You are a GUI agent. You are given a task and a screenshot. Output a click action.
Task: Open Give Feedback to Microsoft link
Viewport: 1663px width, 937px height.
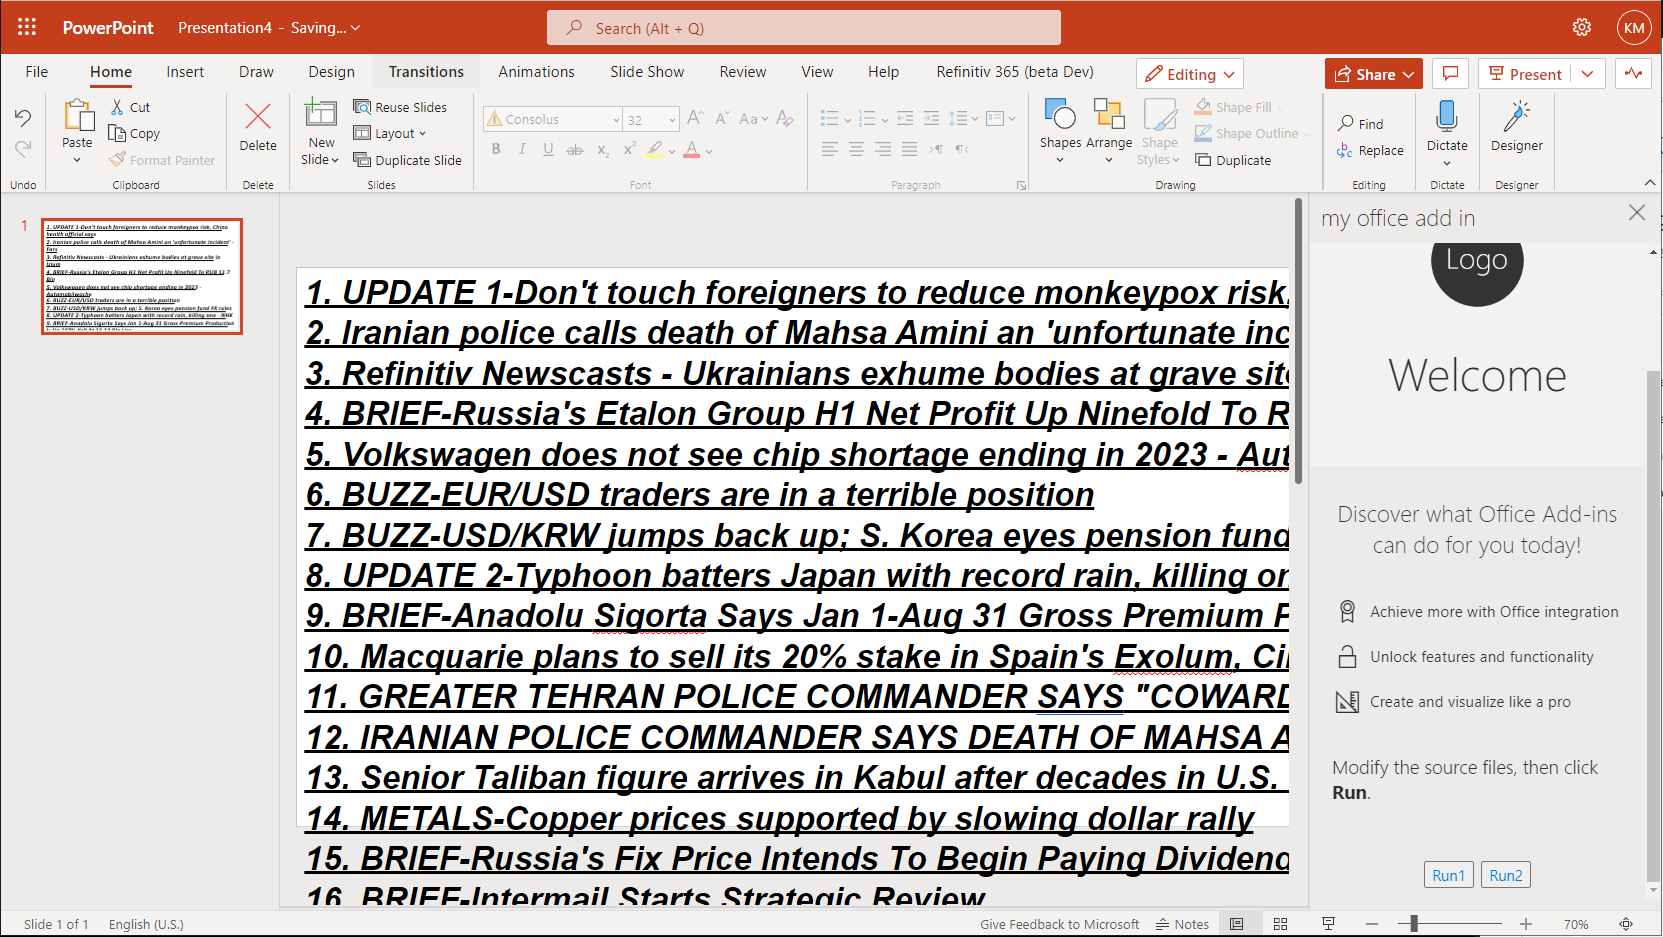[x=1059, y=923]
